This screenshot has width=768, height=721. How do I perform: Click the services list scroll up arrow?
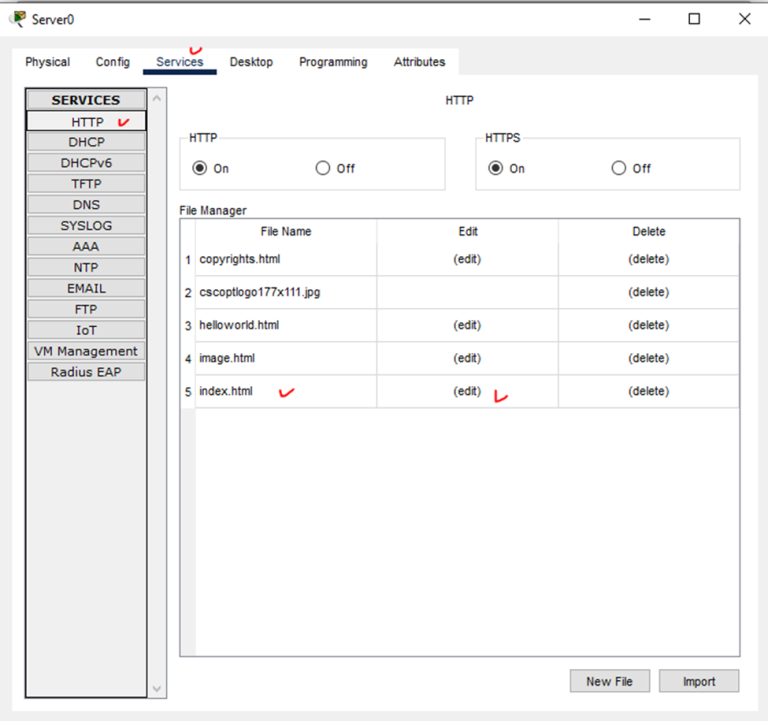click(157, 98)
